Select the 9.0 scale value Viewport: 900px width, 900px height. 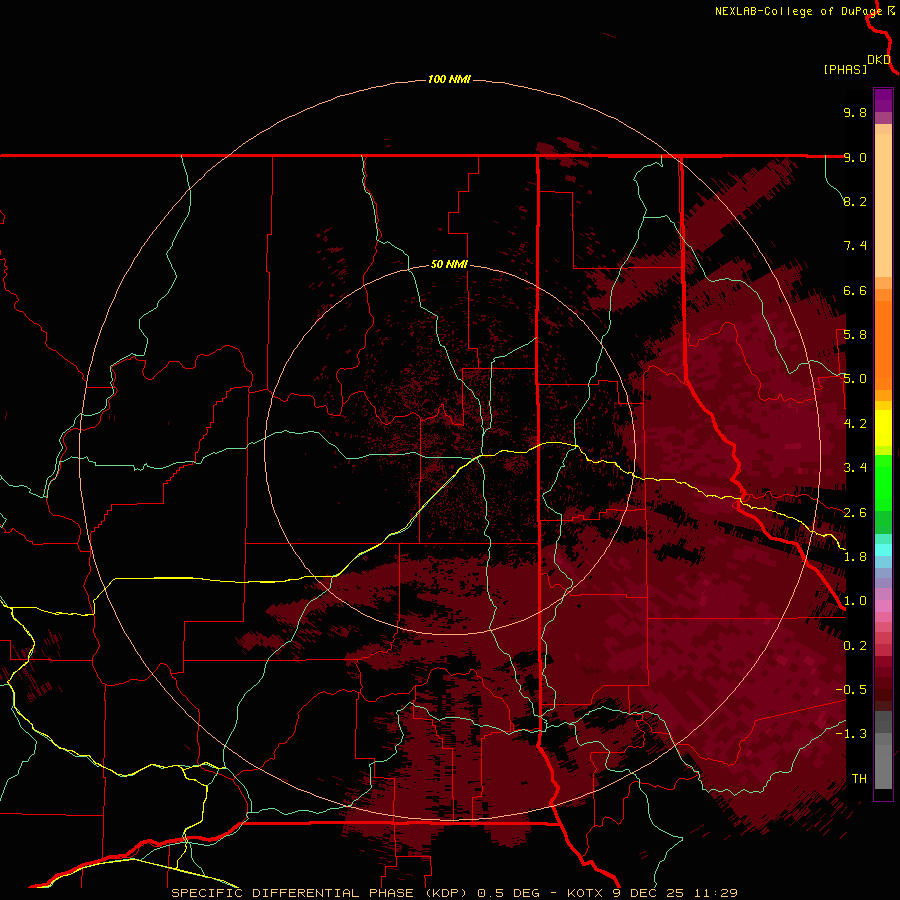click(855, 157)
